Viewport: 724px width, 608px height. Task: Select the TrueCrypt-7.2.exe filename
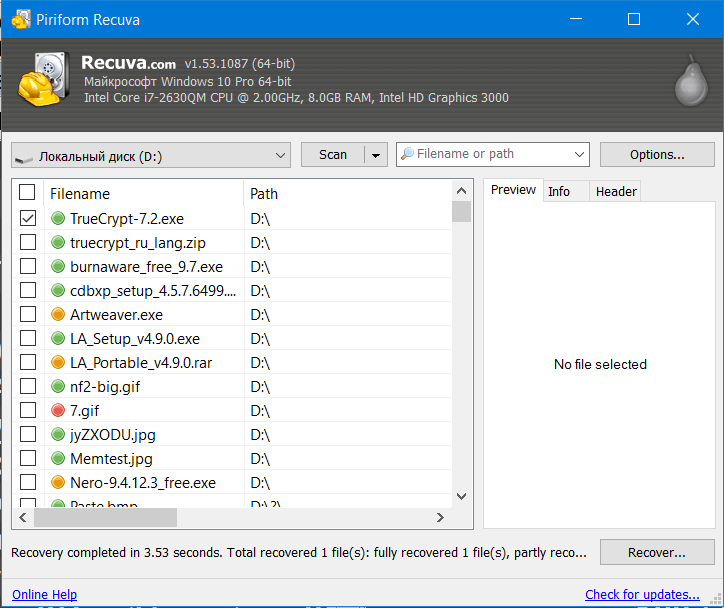coord(127,218)
